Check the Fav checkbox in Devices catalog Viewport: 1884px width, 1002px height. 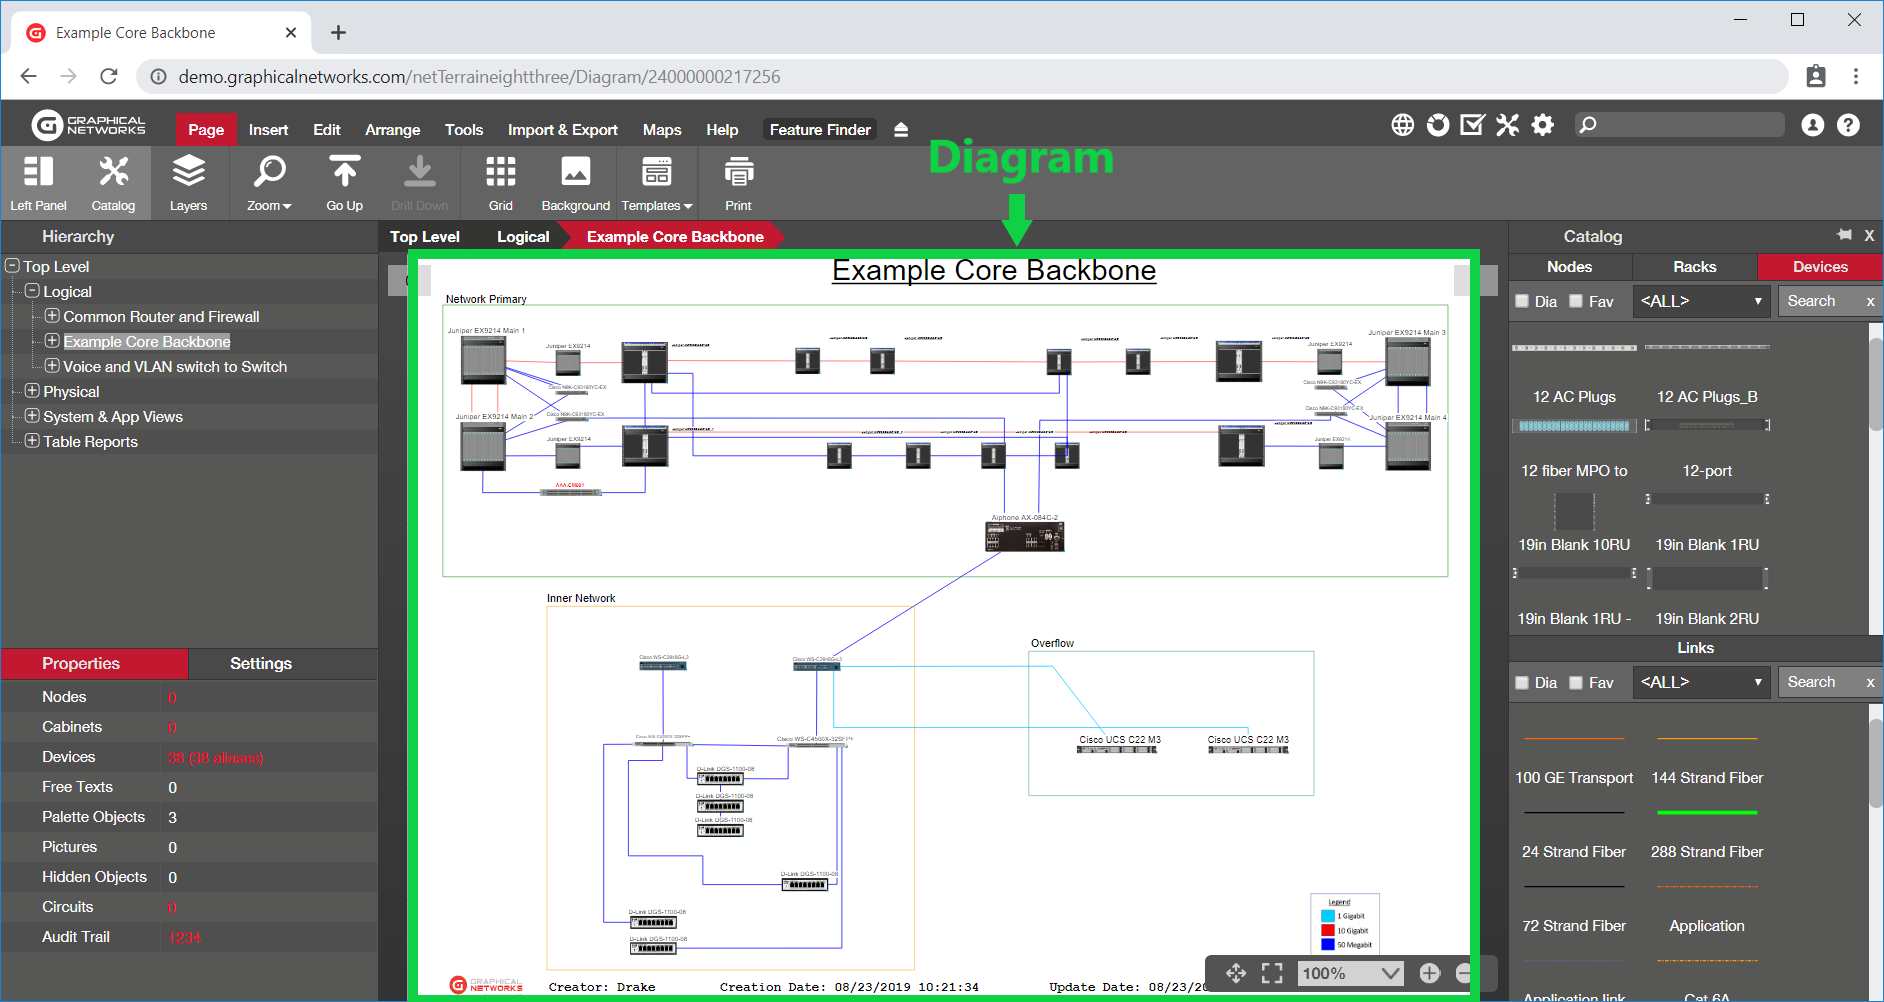point(1576,301)
